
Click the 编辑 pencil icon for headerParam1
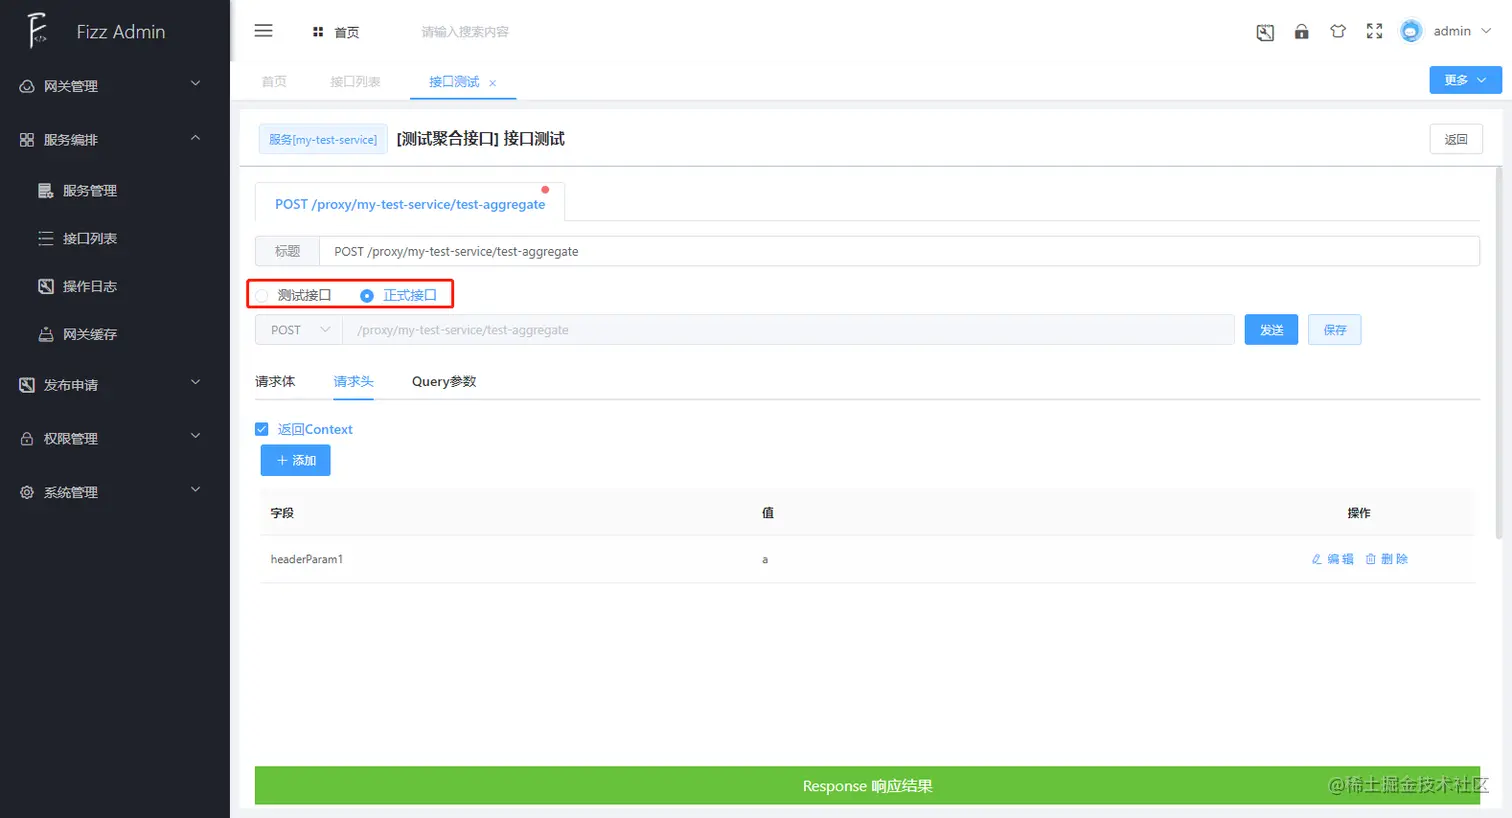coord(1317,559)
